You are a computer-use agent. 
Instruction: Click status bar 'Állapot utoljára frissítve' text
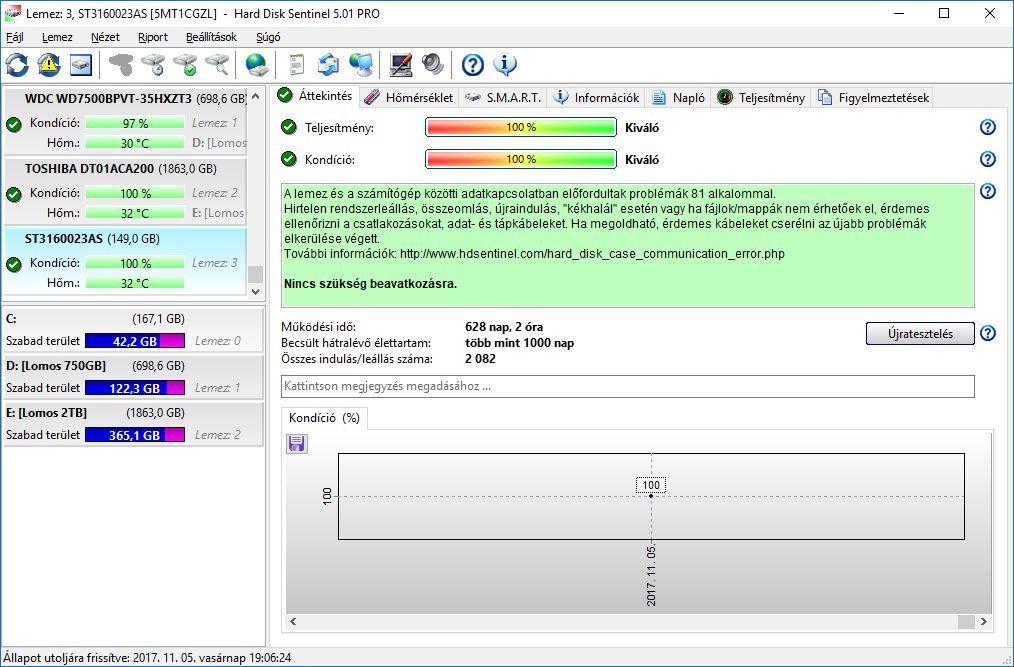[147, 657]
